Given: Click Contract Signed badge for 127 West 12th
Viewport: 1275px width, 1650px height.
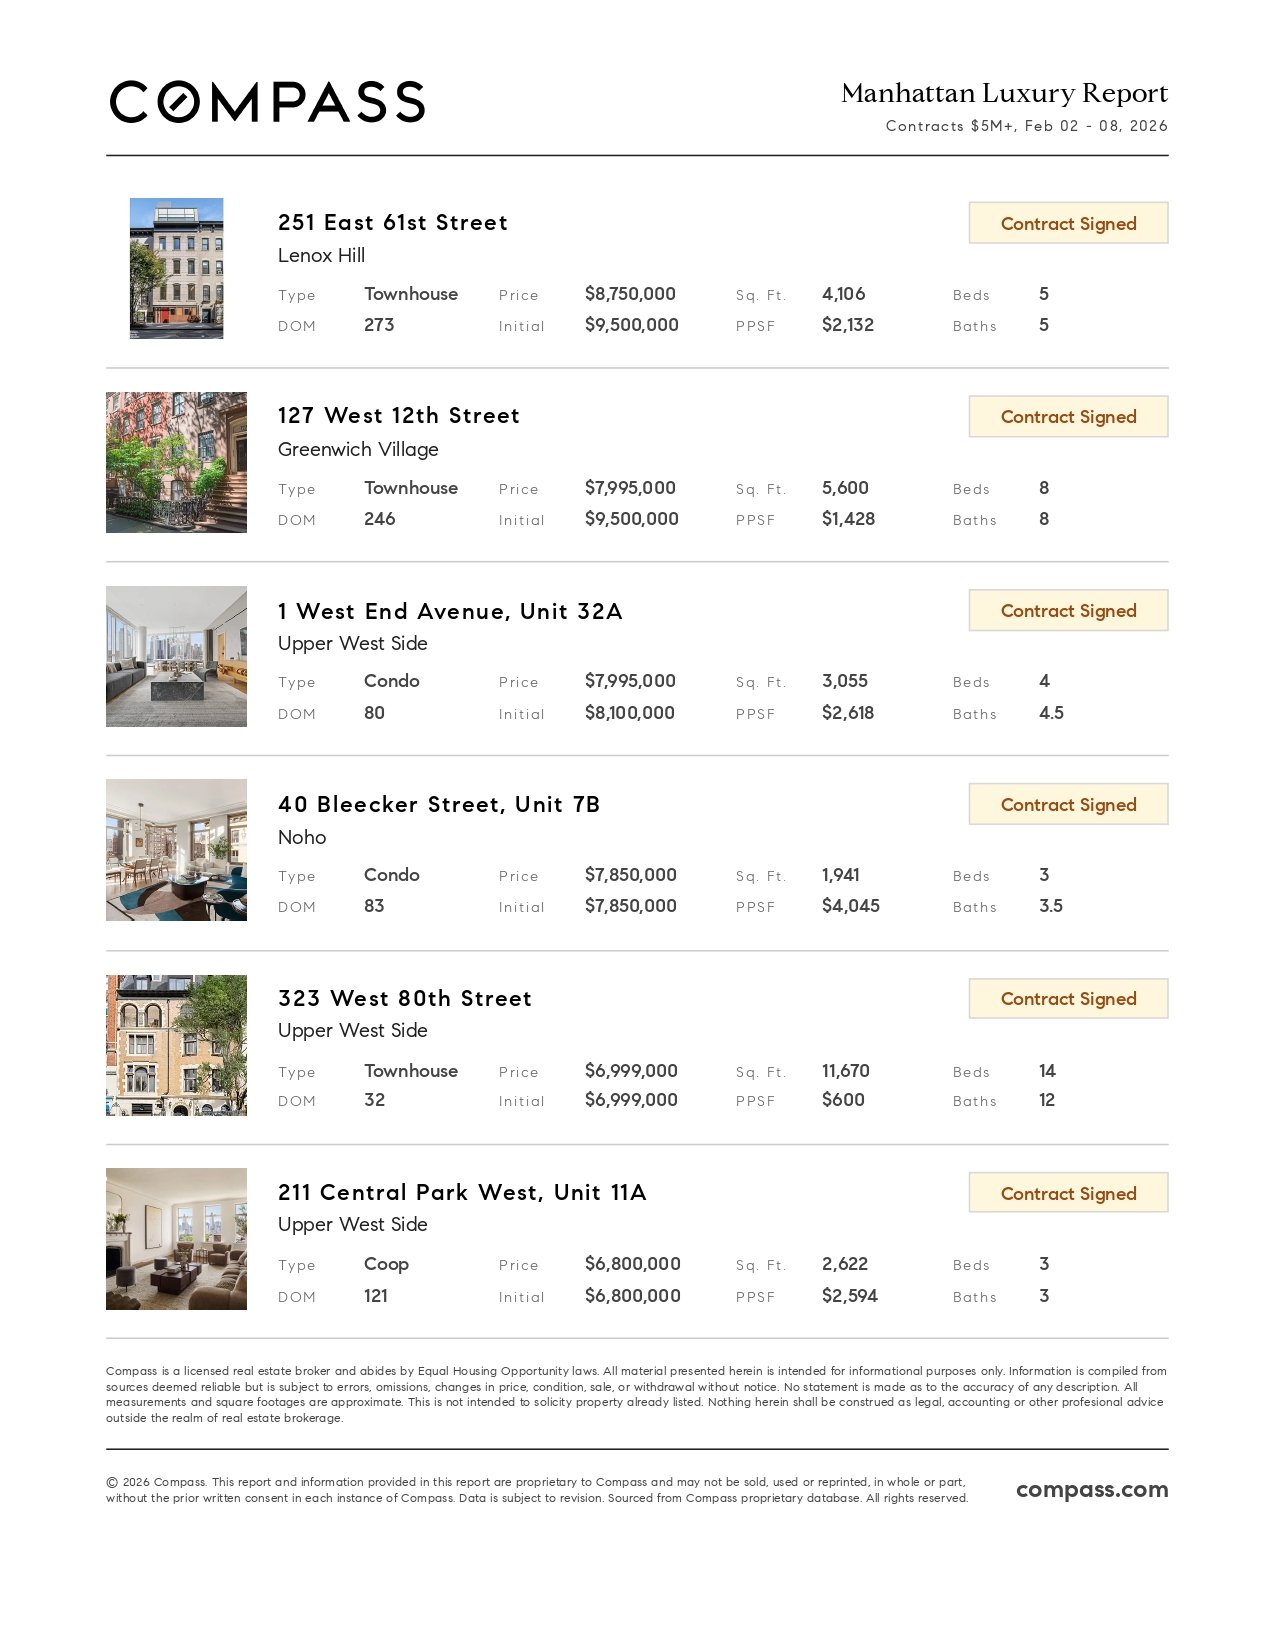Looking at the screenshot, I should (1068, 417).
